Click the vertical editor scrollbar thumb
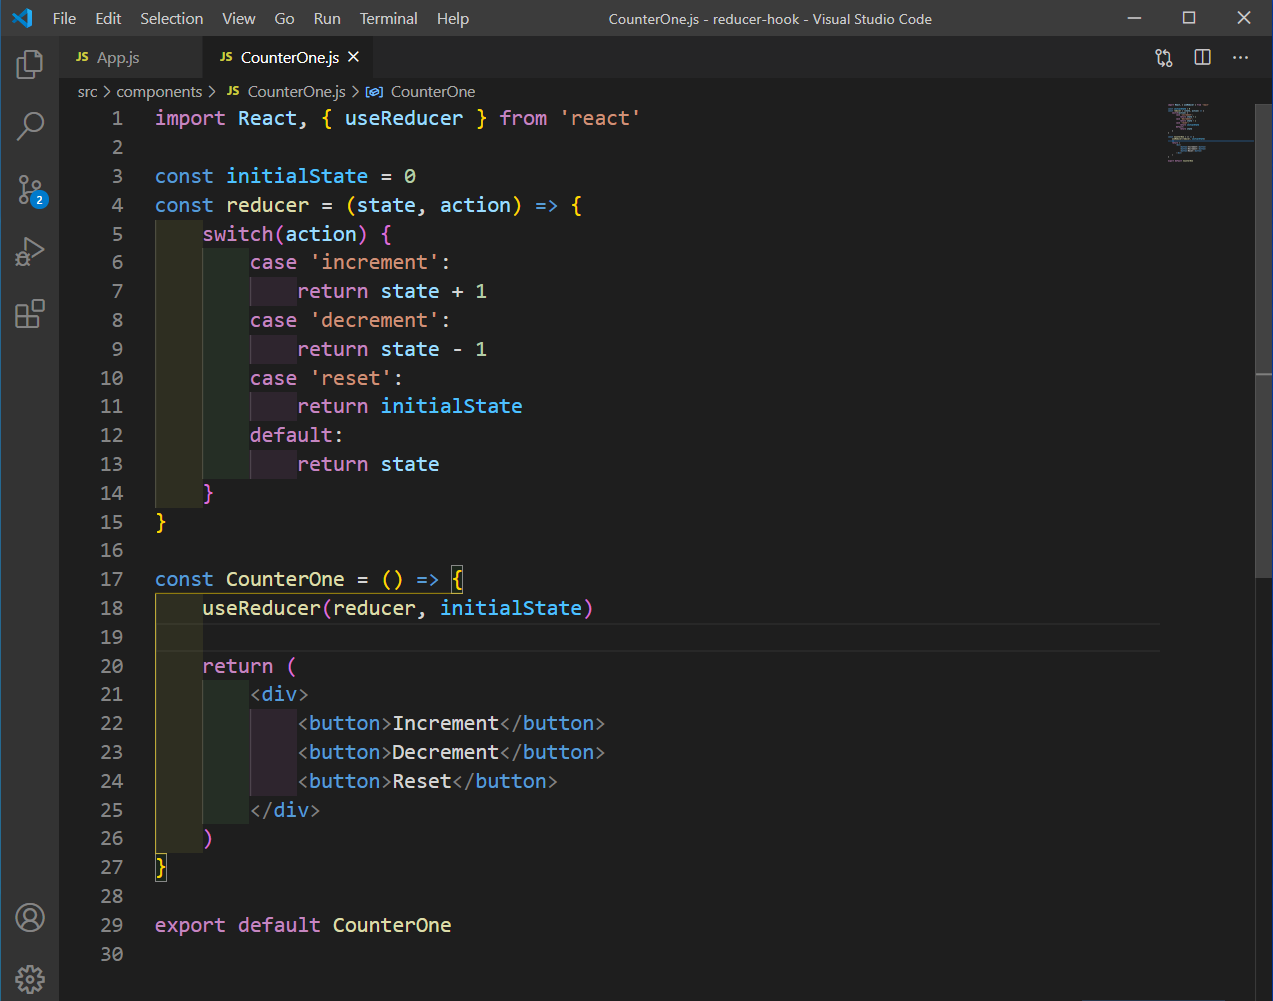Screen dimensions: 1273x1001 click(1264, 340)
